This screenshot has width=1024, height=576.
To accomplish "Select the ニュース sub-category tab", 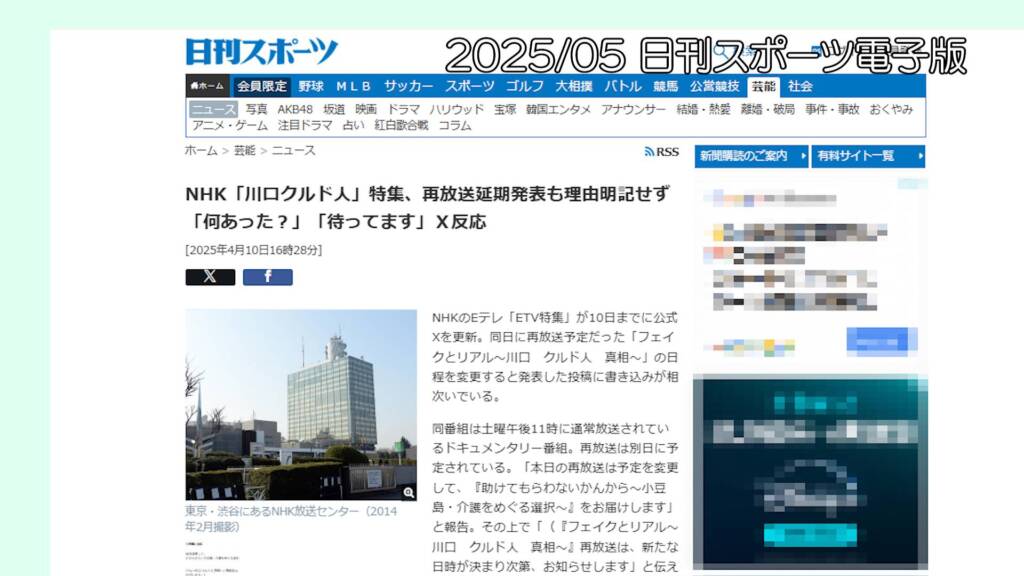I will (213, 109).
